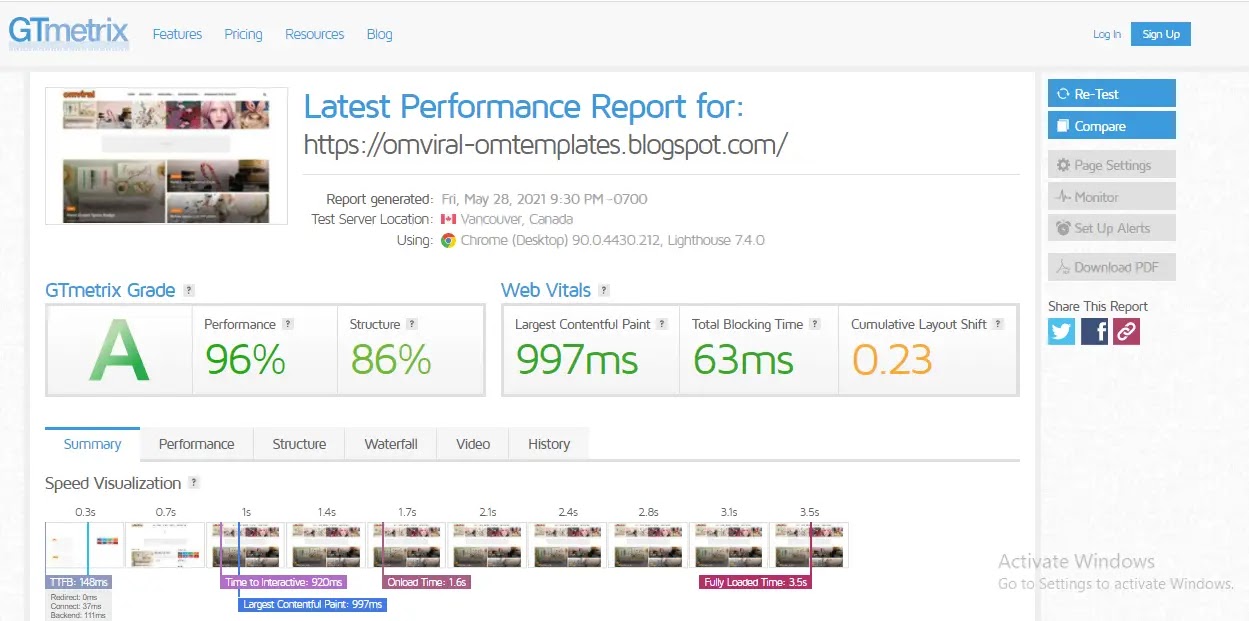
Task: Click Onload Time: 1.6s marker
Action: (x=427, y=582)
